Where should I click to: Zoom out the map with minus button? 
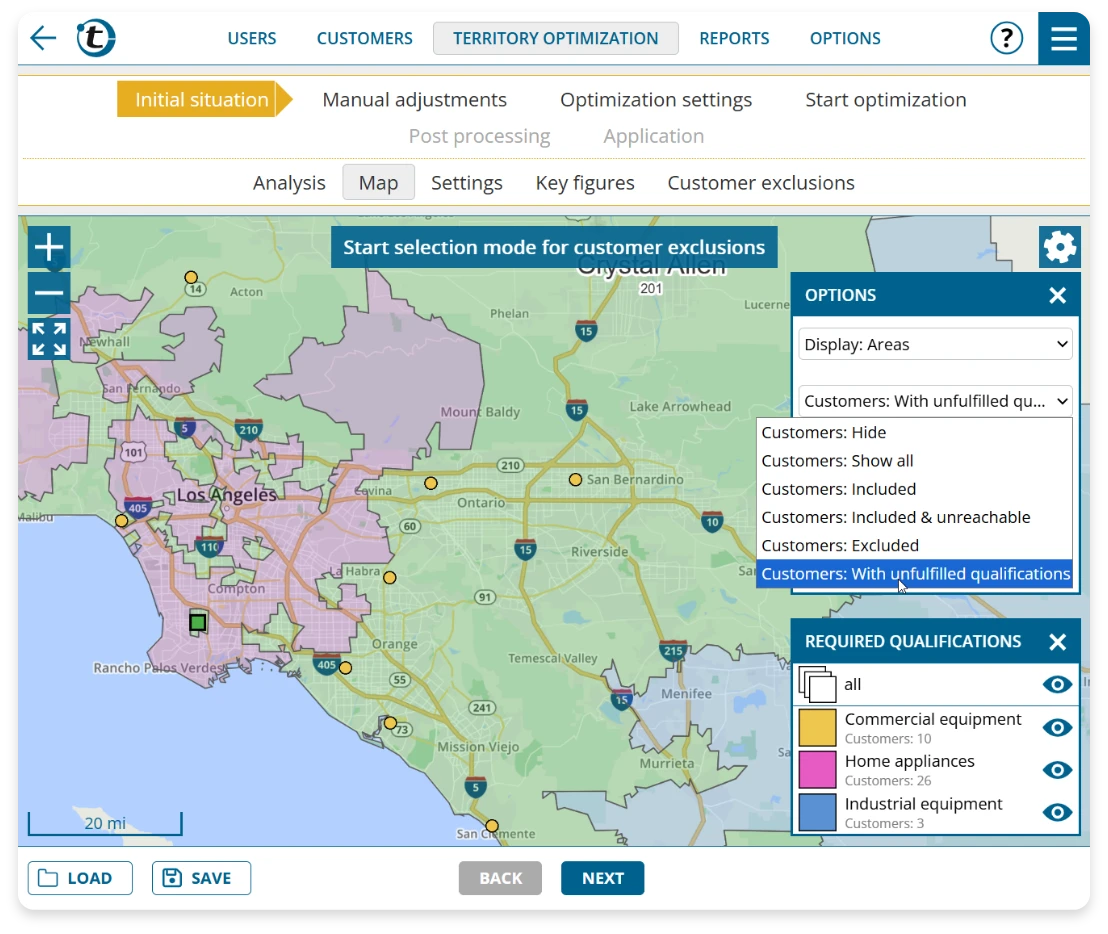point(49,292)
